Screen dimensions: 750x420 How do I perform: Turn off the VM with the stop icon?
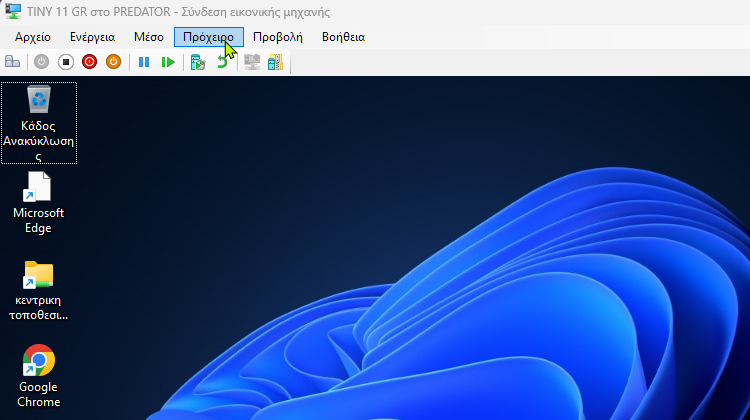(x=66, y=62)
